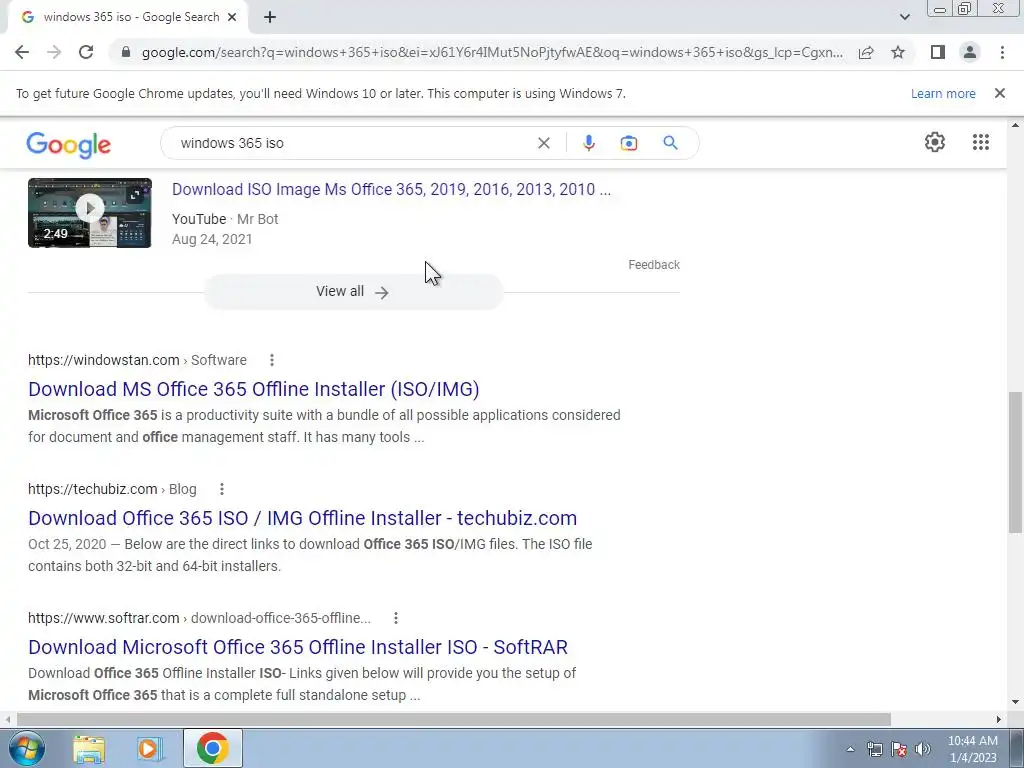This screenshot has height=768, width=1024.
Task: Open Windows Explorer from taskbar
Action: 89,748
